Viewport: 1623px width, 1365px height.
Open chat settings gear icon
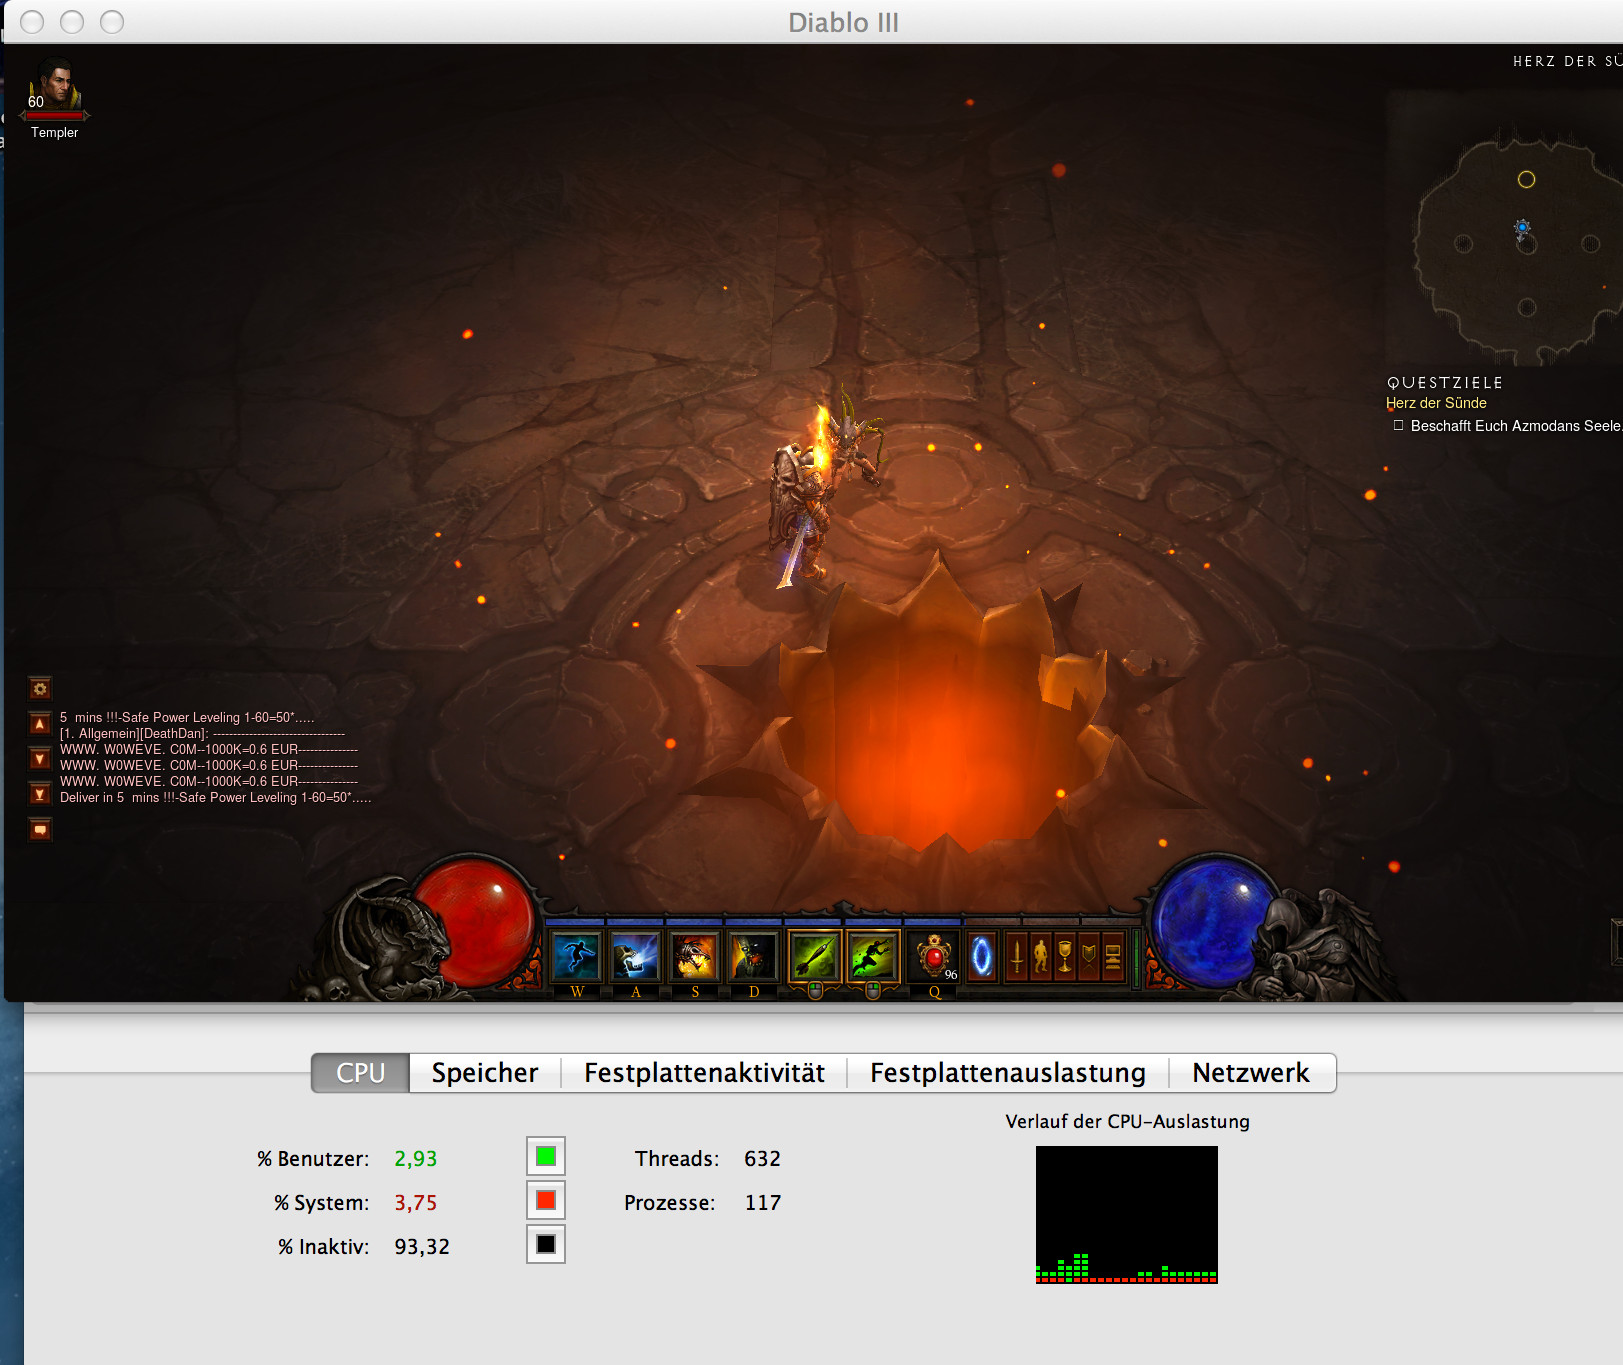40,688
